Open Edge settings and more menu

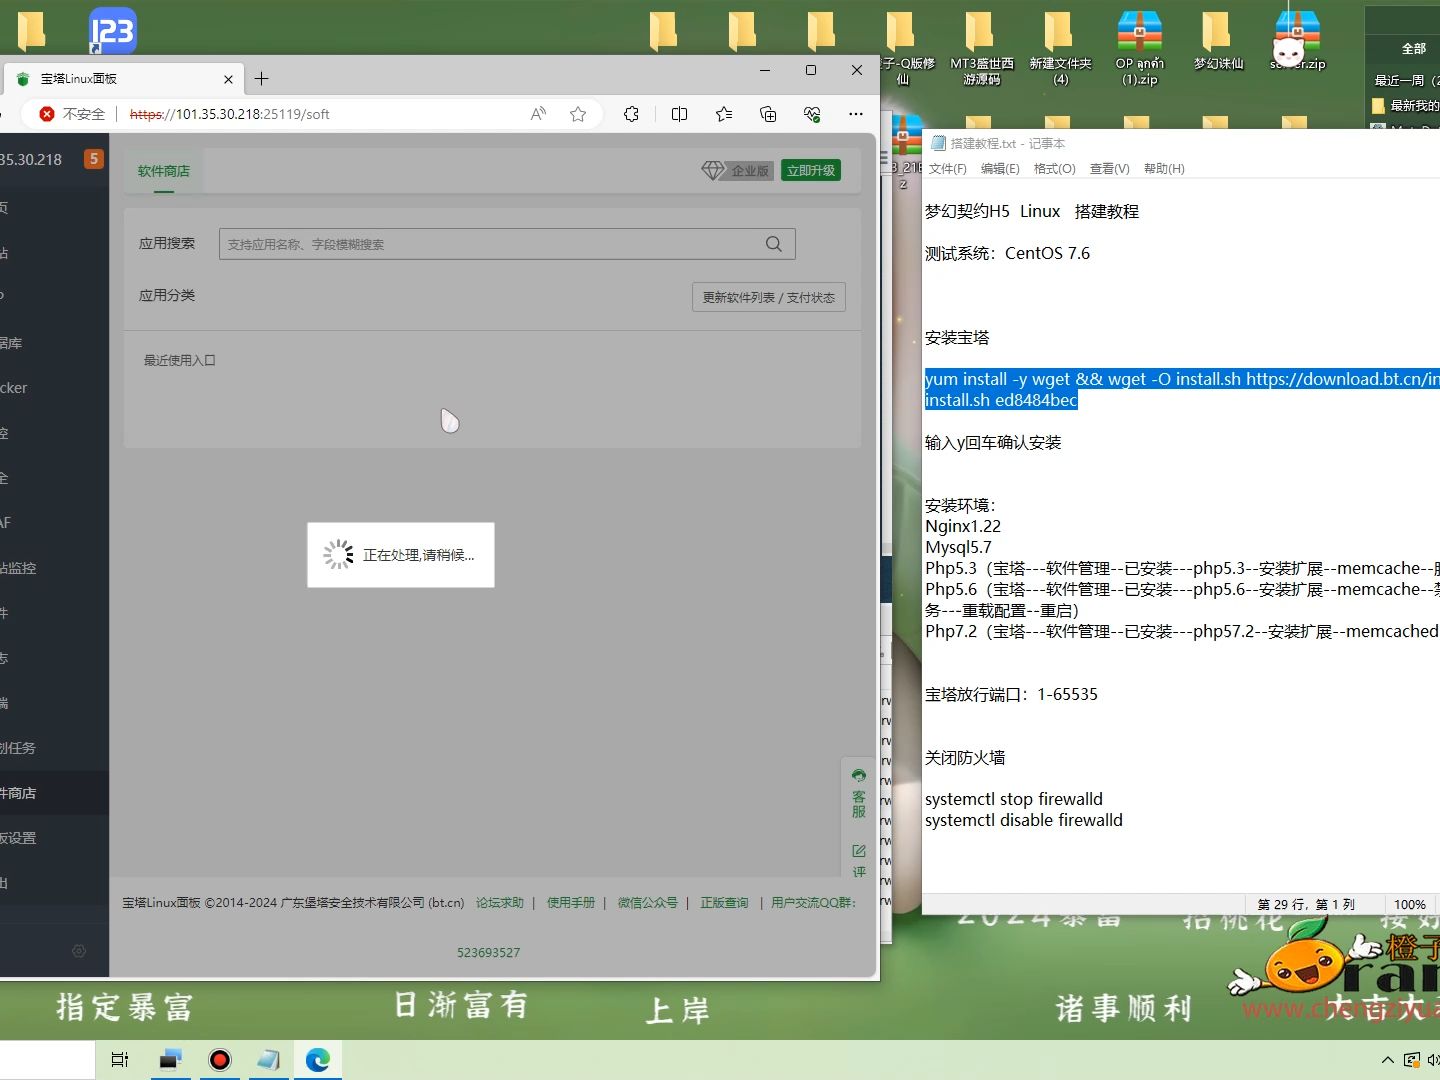(856, 114)
